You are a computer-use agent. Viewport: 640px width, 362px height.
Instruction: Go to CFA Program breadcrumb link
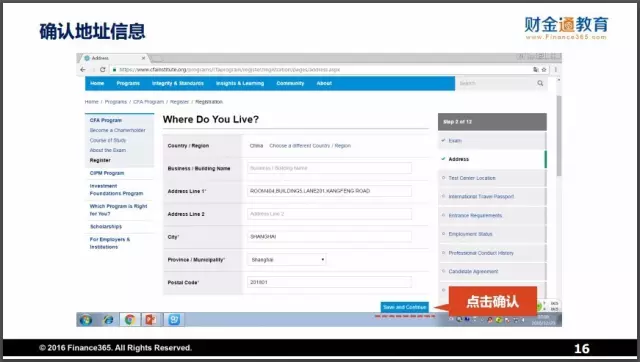tap(149, 102)
